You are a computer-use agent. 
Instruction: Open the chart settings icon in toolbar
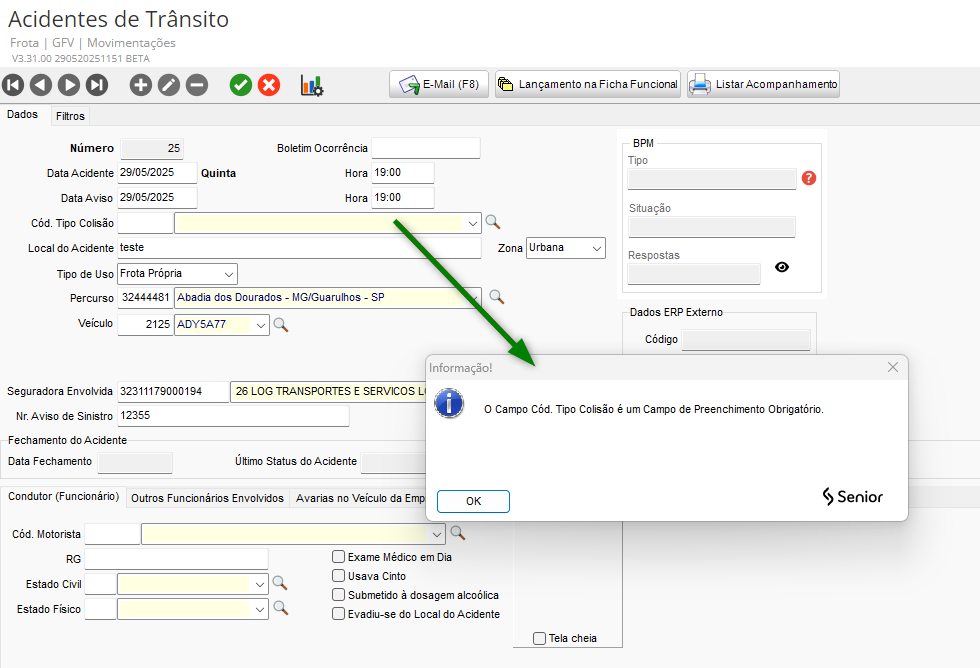click(312, 85)
